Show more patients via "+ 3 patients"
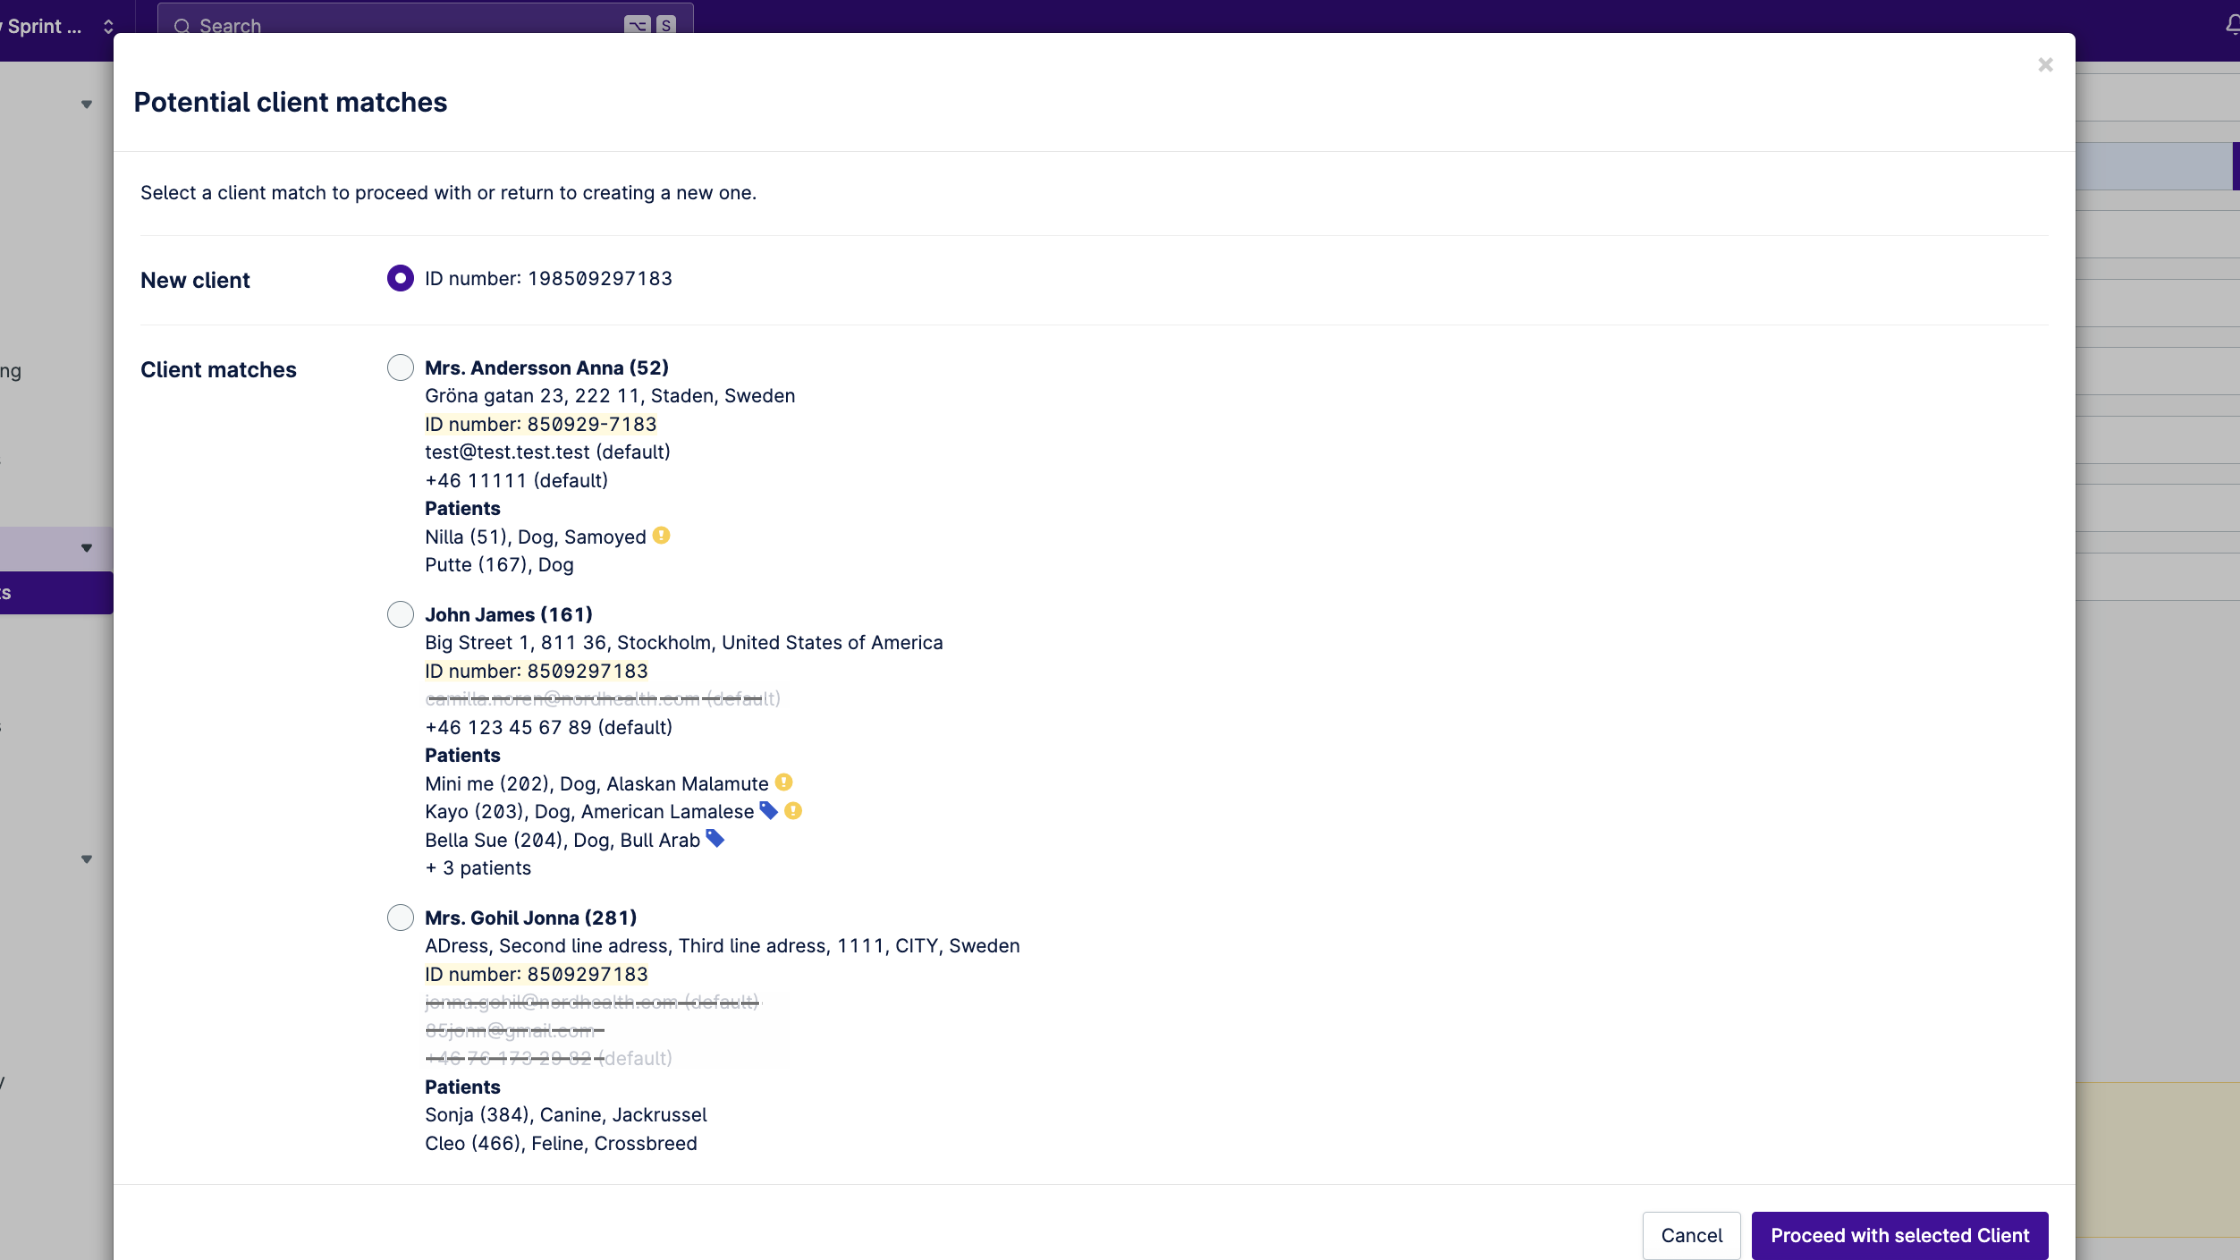 (x=478, y=867)
